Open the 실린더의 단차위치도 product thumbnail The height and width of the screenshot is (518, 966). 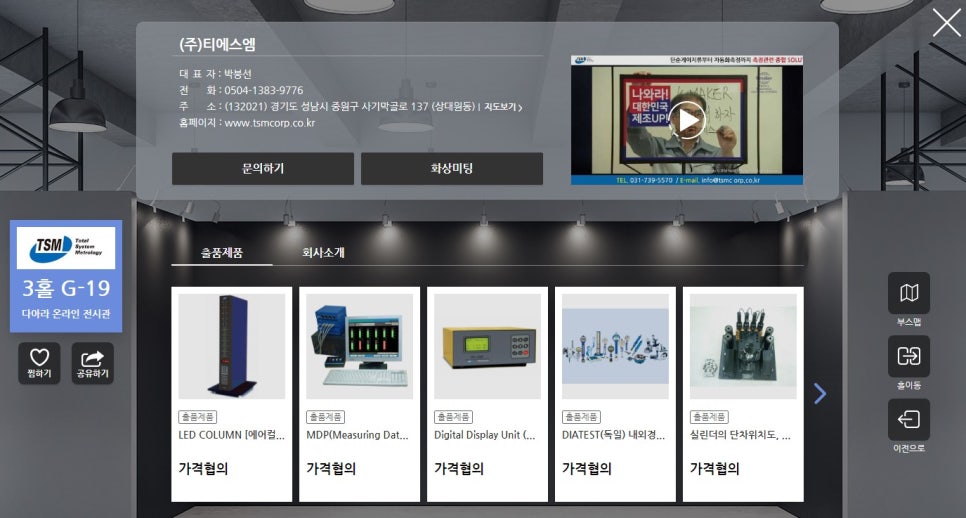pyautogui.click(x=743, y=346)
